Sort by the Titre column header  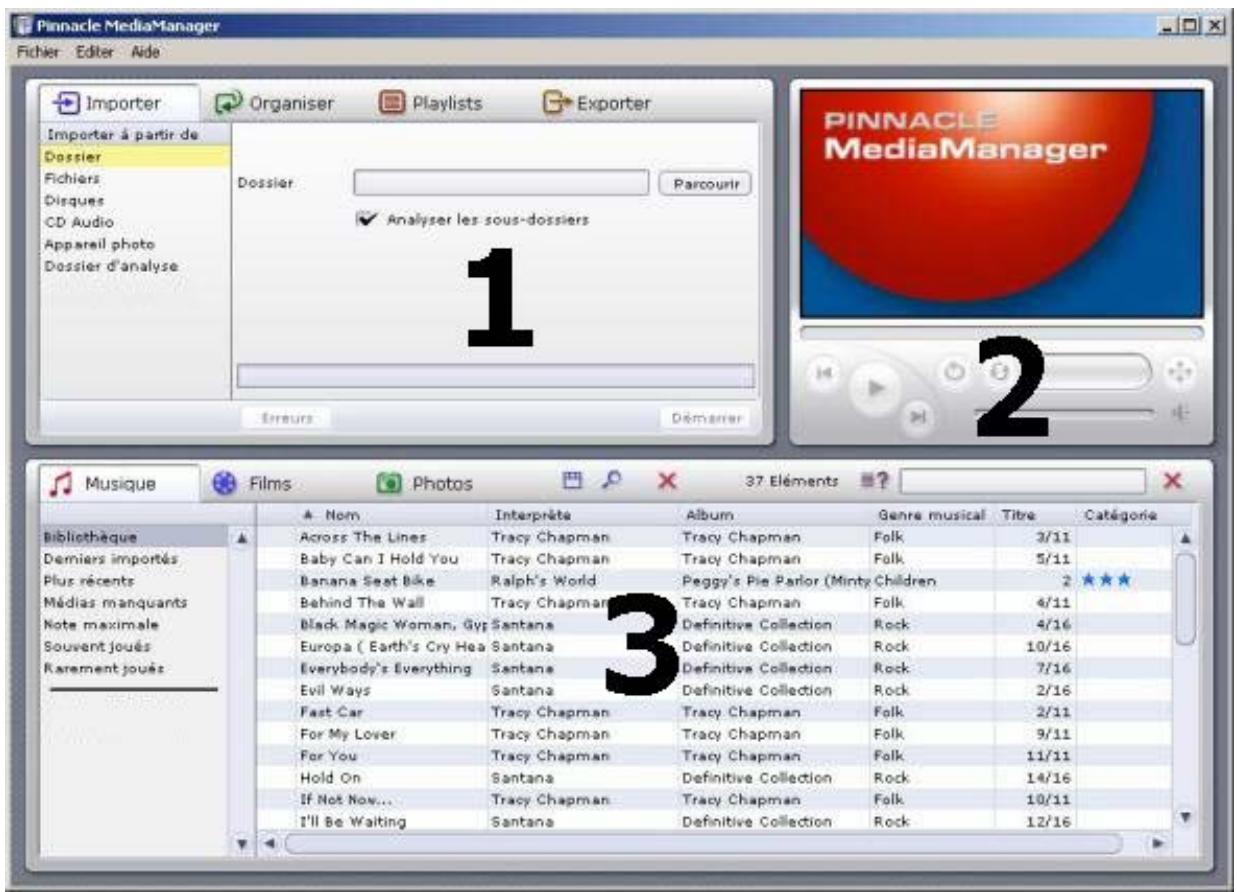pos(1036,515)
